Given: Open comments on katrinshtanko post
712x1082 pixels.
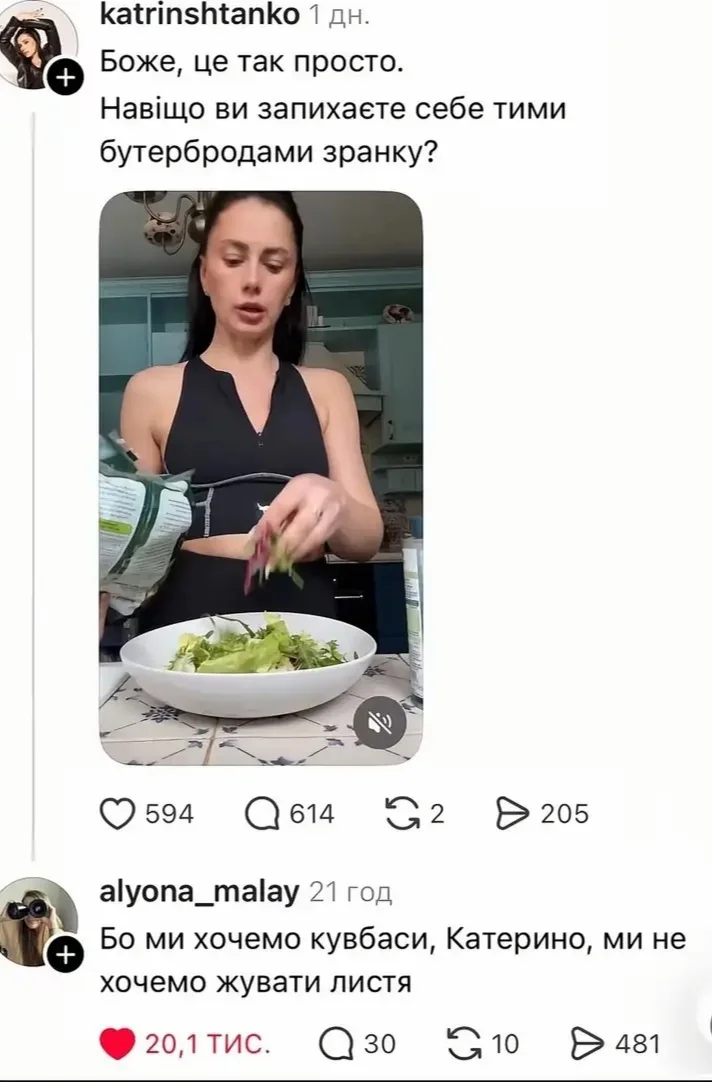Looking at the screenshot, I should click(262, 814).
